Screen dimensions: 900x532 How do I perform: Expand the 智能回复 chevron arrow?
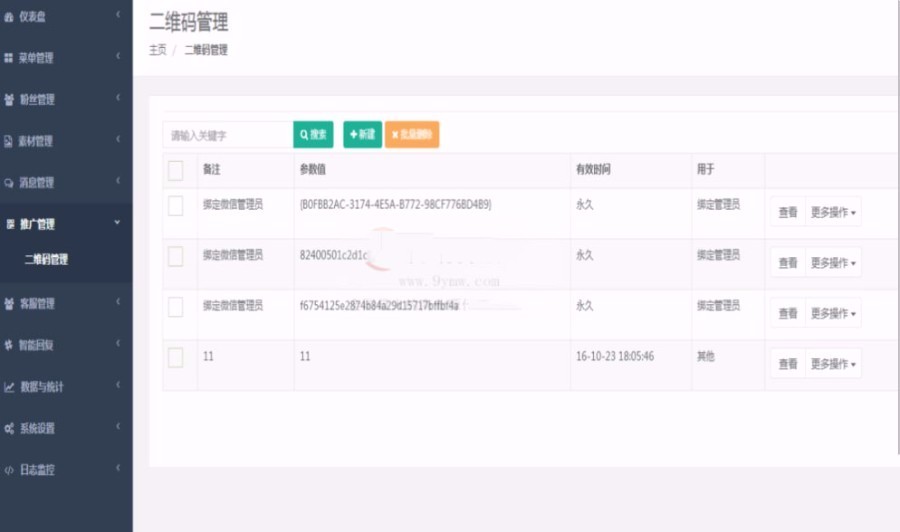[118, 343]
